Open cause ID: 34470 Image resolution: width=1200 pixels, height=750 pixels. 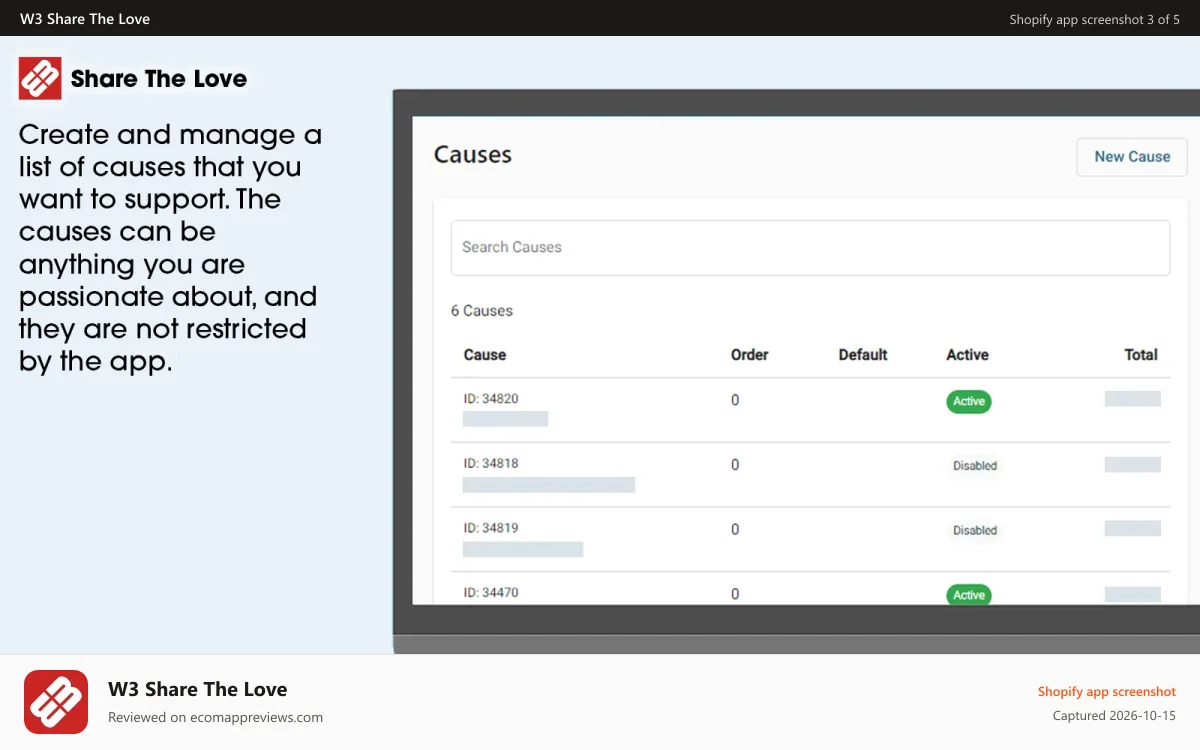[x=491, y=592]
